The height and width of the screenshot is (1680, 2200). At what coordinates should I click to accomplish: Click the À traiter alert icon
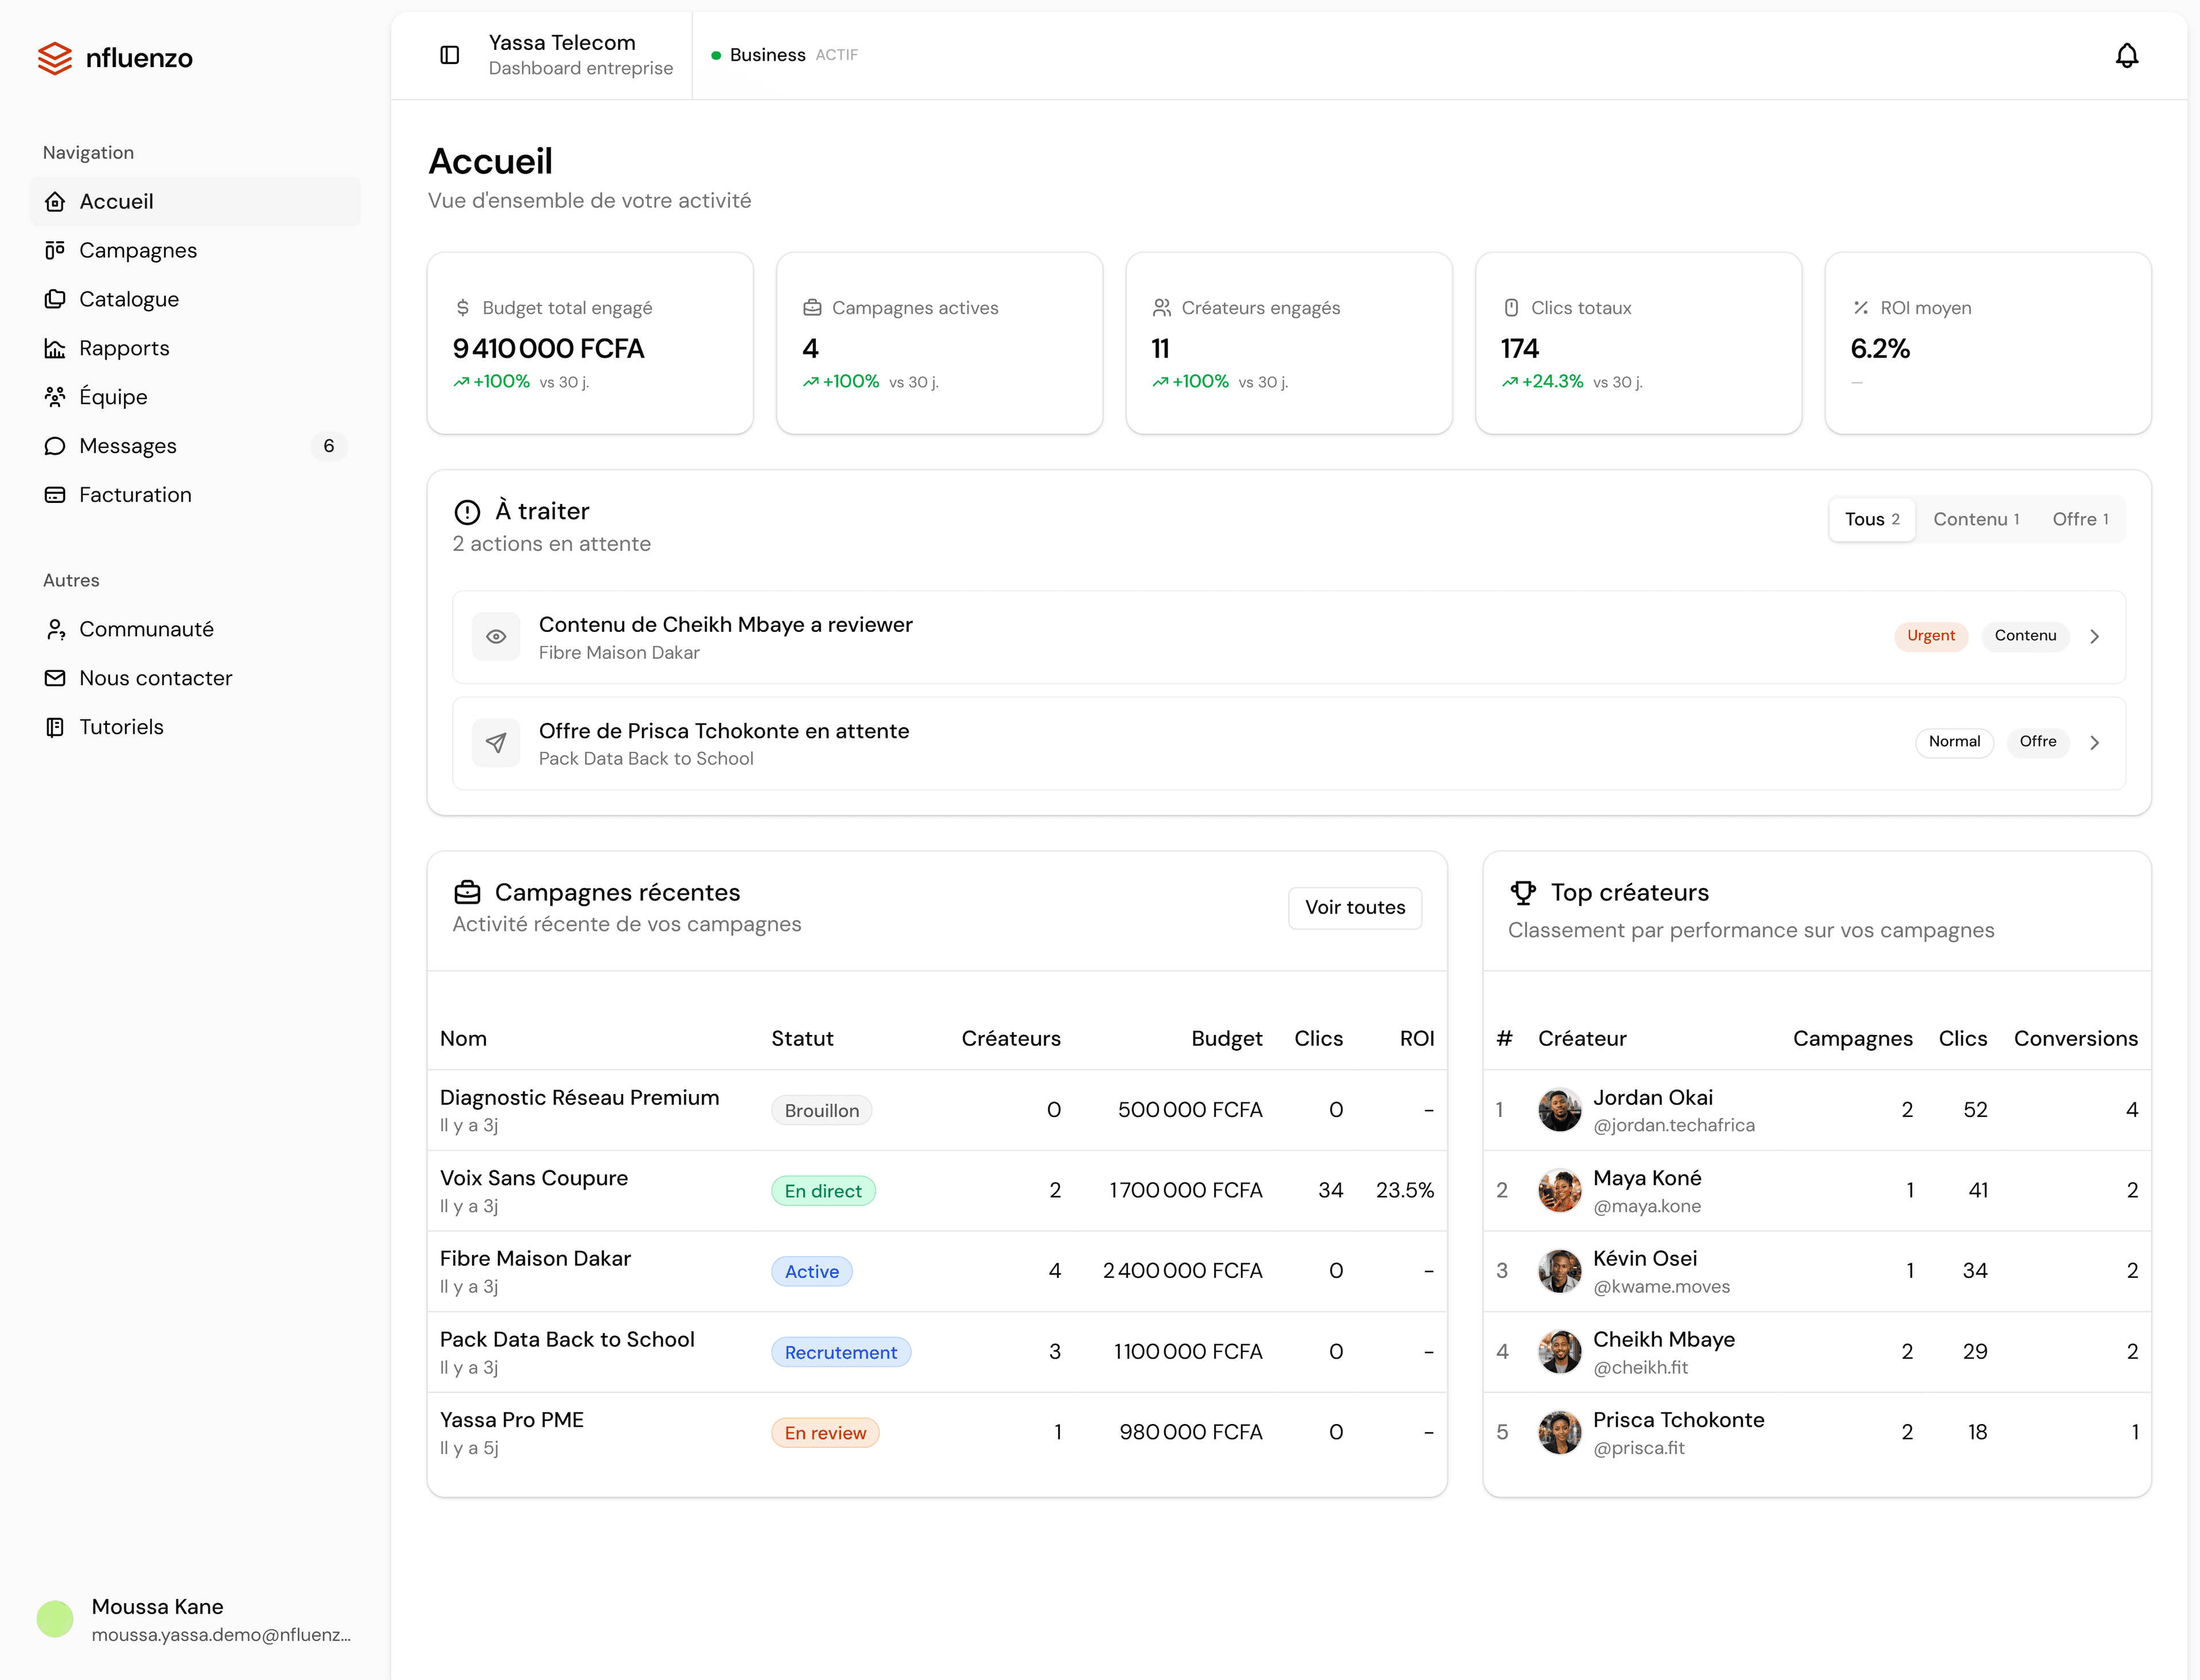click(x=467, y=512)
